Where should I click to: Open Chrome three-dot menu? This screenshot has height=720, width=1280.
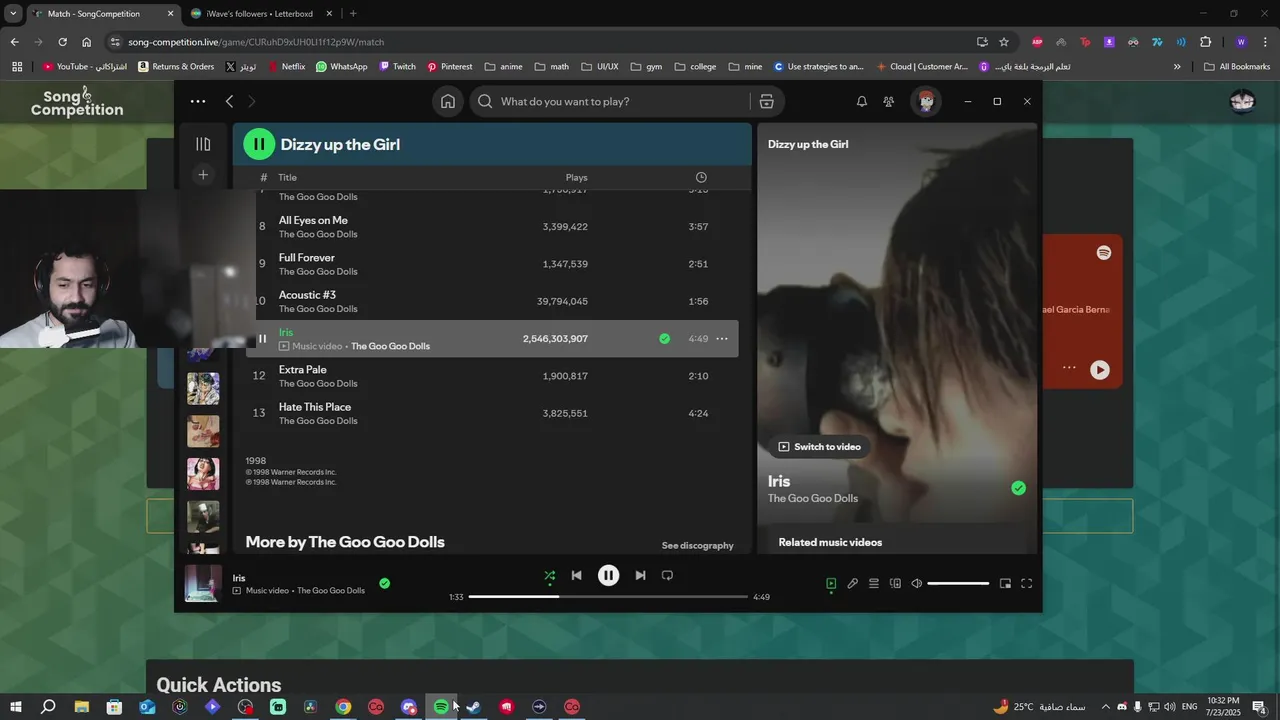1265,42
